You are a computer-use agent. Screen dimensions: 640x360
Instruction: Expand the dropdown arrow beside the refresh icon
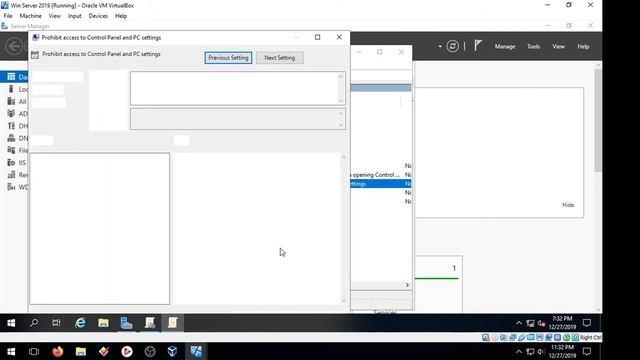point(440,47)
